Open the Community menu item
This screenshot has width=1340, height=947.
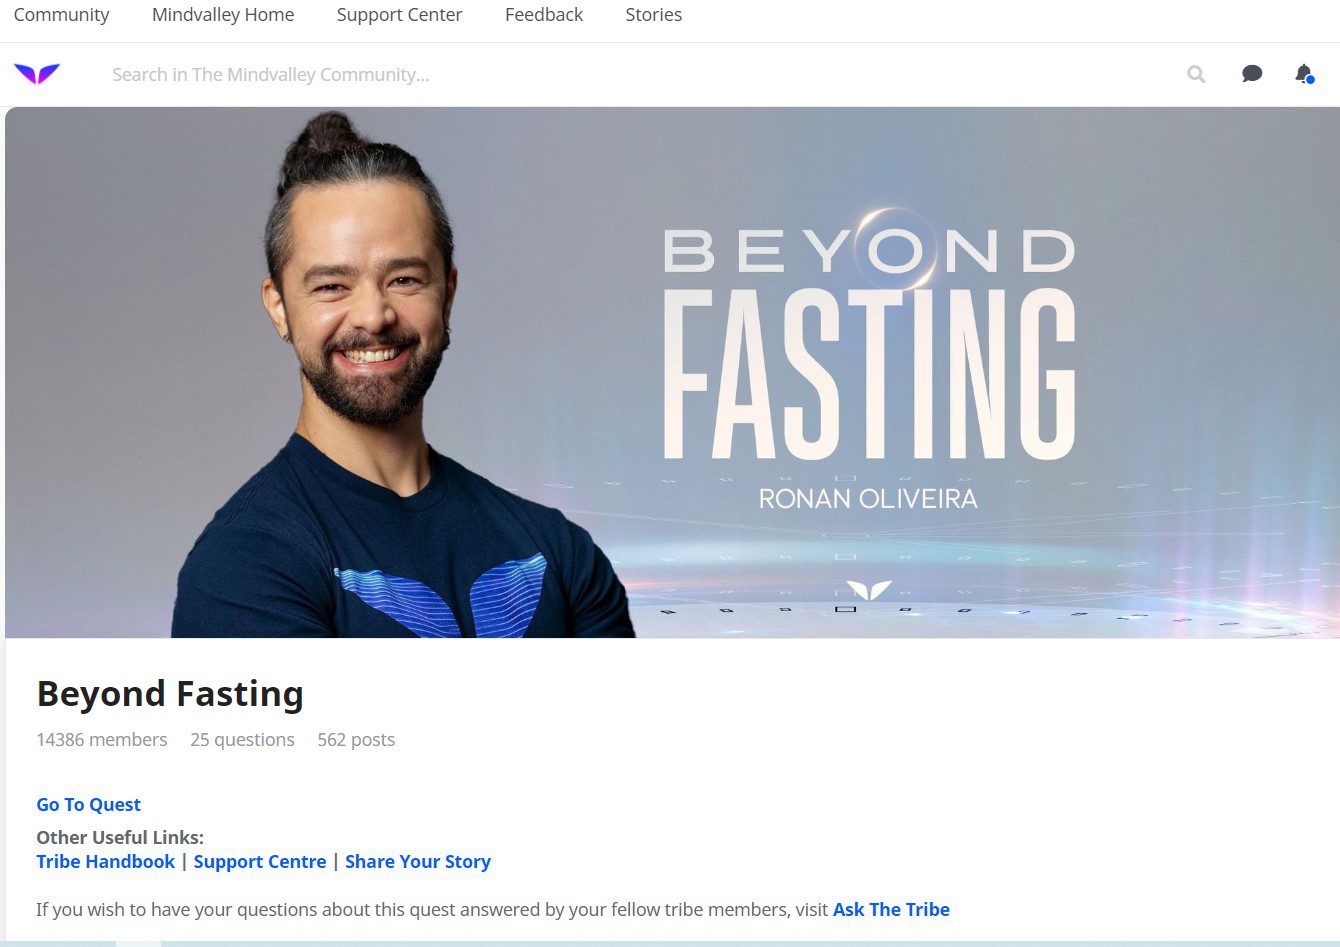click(x=61, y=15)
